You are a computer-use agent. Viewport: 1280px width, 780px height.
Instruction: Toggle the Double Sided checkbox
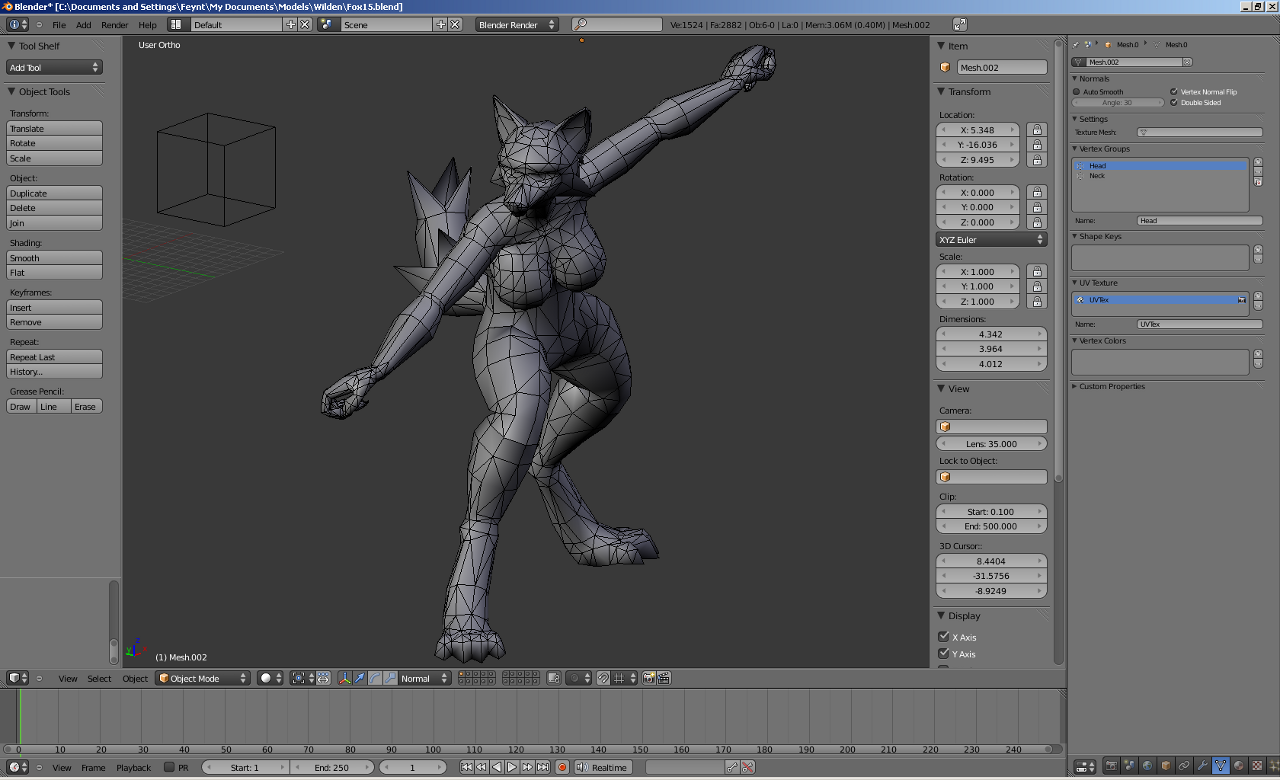pyautogui.click(x=1174, y=102)
